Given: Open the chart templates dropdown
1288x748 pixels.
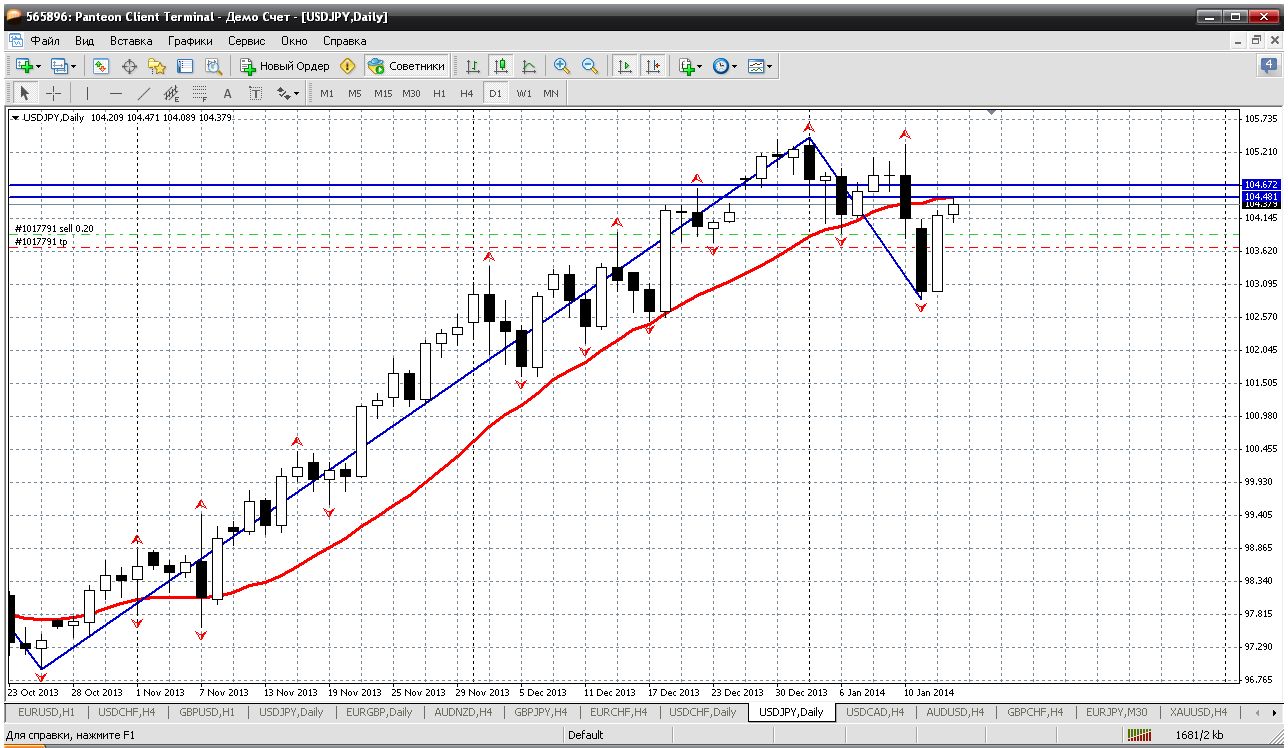Looking at the screenshot, I should point(760,66).
